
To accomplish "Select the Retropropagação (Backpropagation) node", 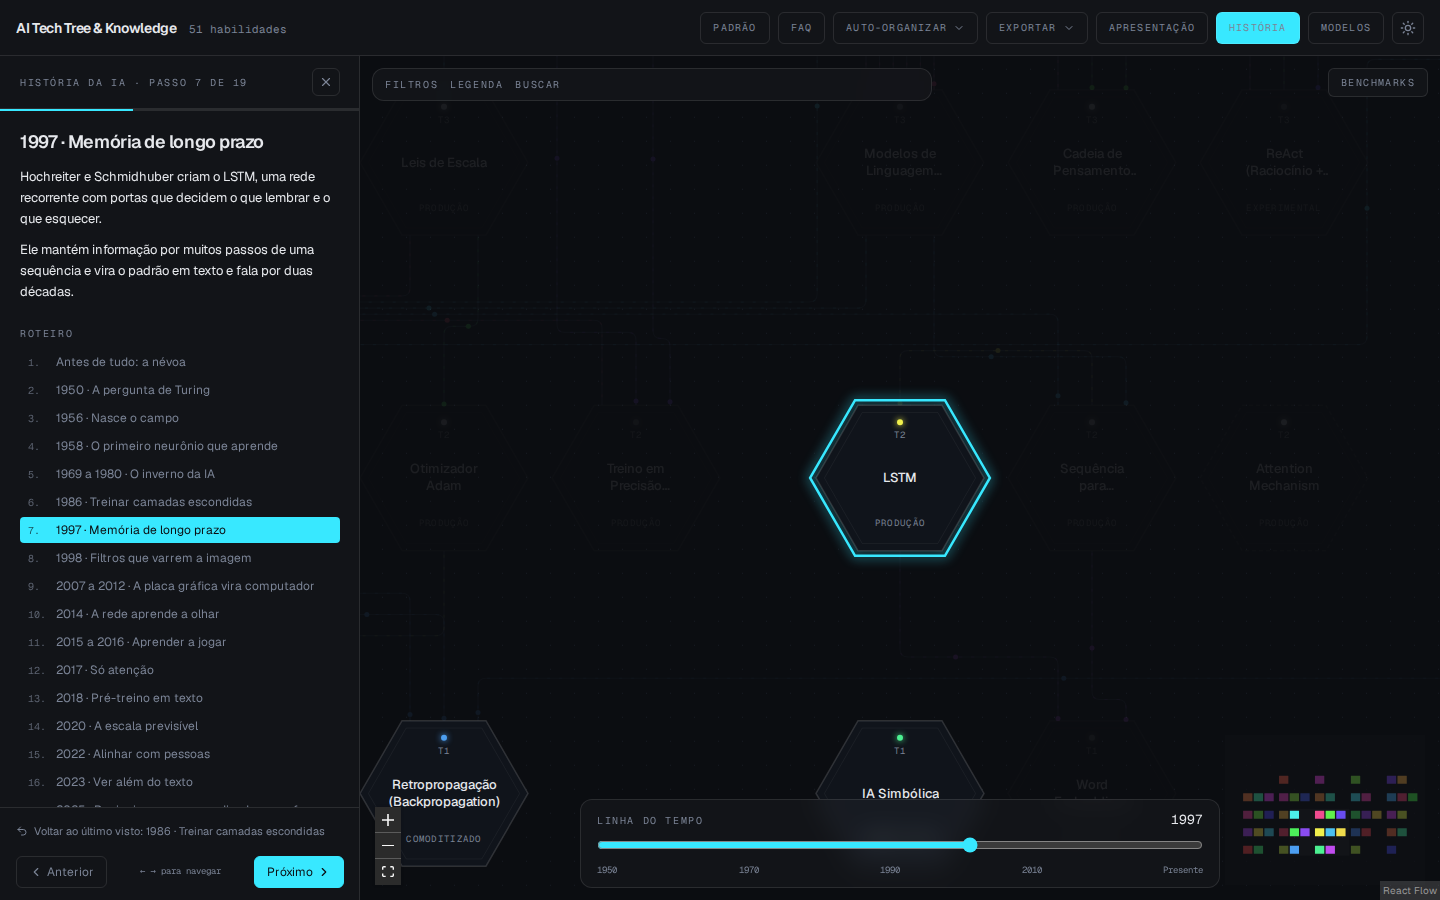I will (x=444, y=793).
